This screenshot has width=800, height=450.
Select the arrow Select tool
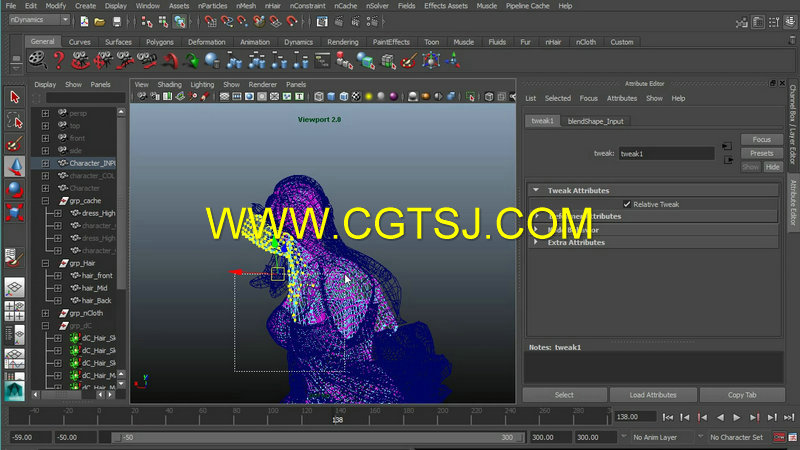[x=14, y=97]
